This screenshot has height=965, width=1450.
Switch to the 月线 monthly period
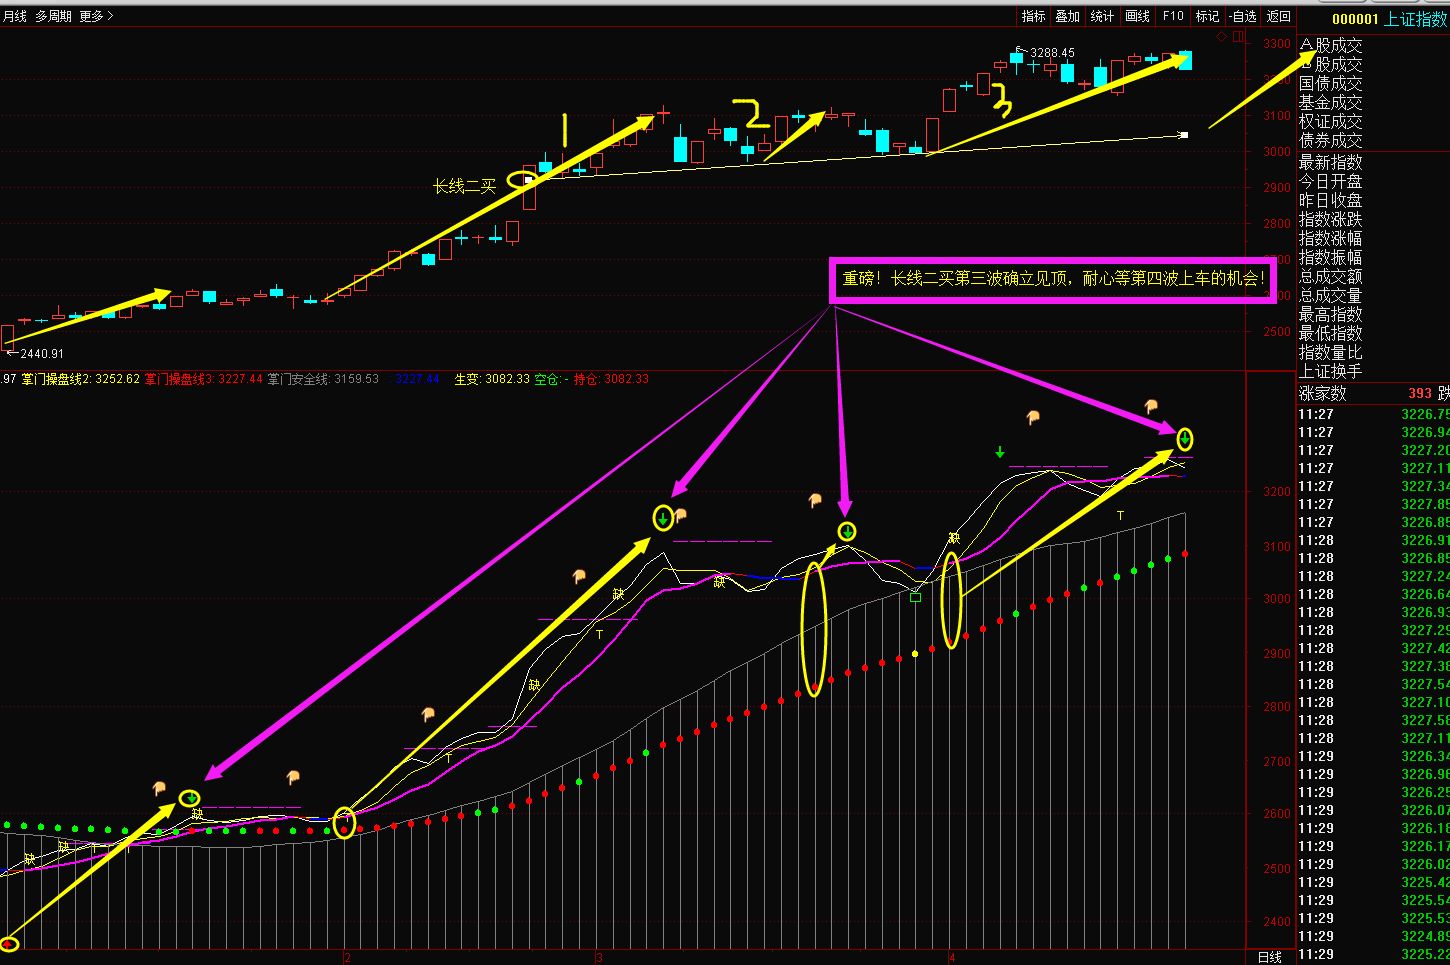point(14,16)
